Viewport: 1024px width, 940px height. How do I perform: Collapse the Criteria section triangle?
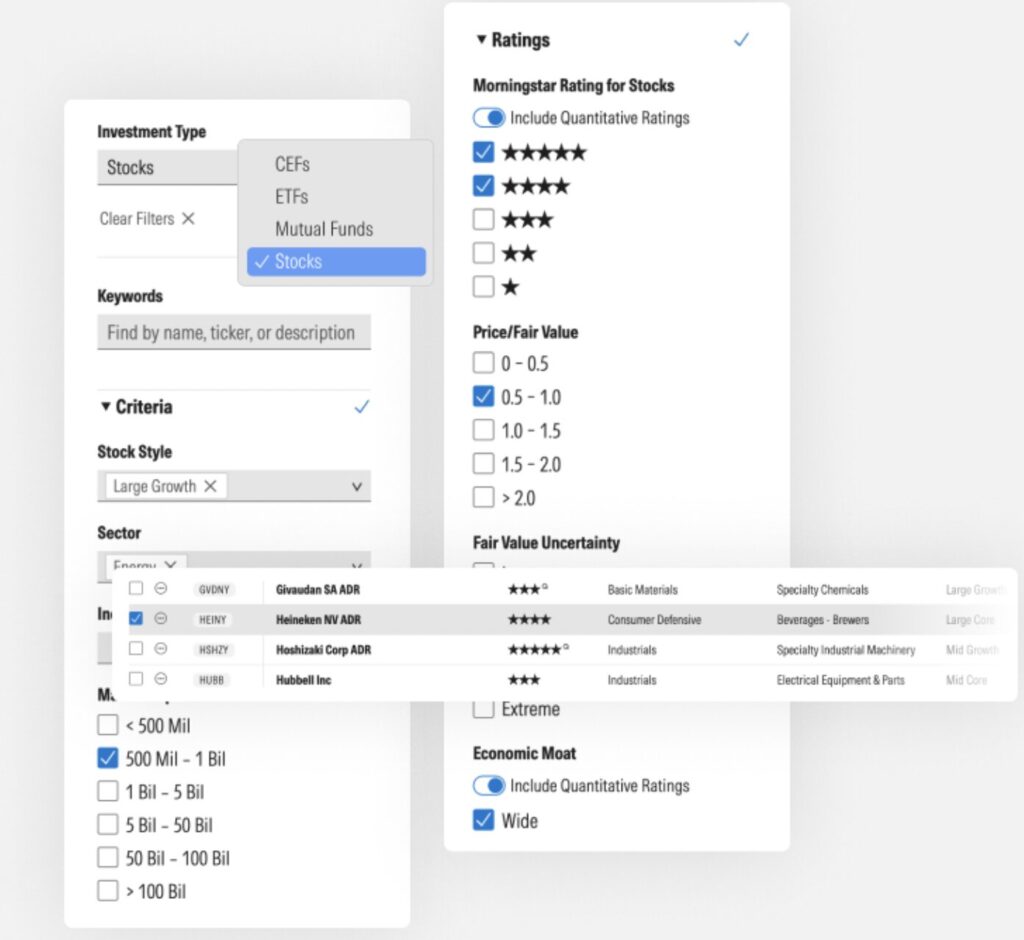click(105, 406)
